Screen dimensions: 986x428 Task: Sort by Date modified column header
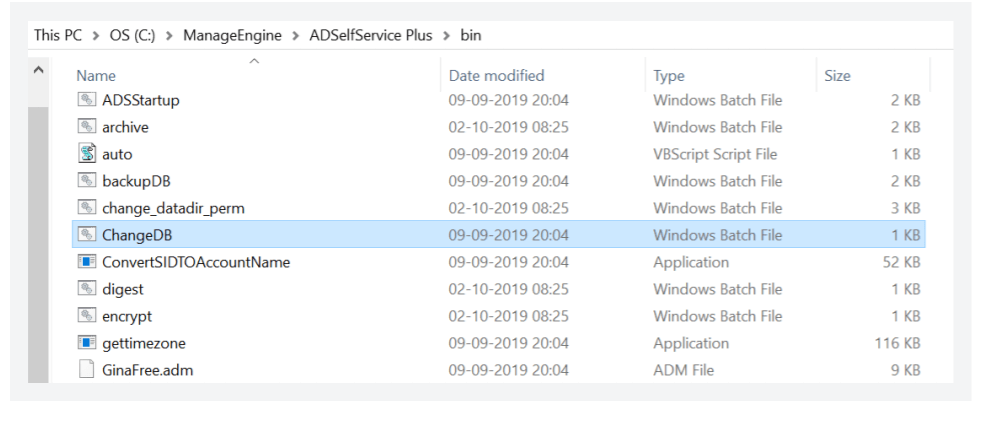pyautogui.click(x=496, y=75)
